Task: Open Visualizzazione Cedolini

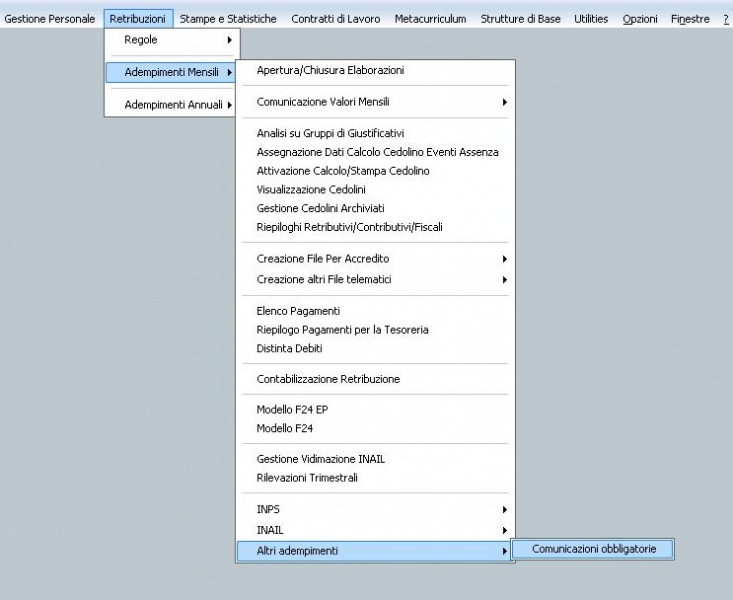Action: click(x=375, y=189)
